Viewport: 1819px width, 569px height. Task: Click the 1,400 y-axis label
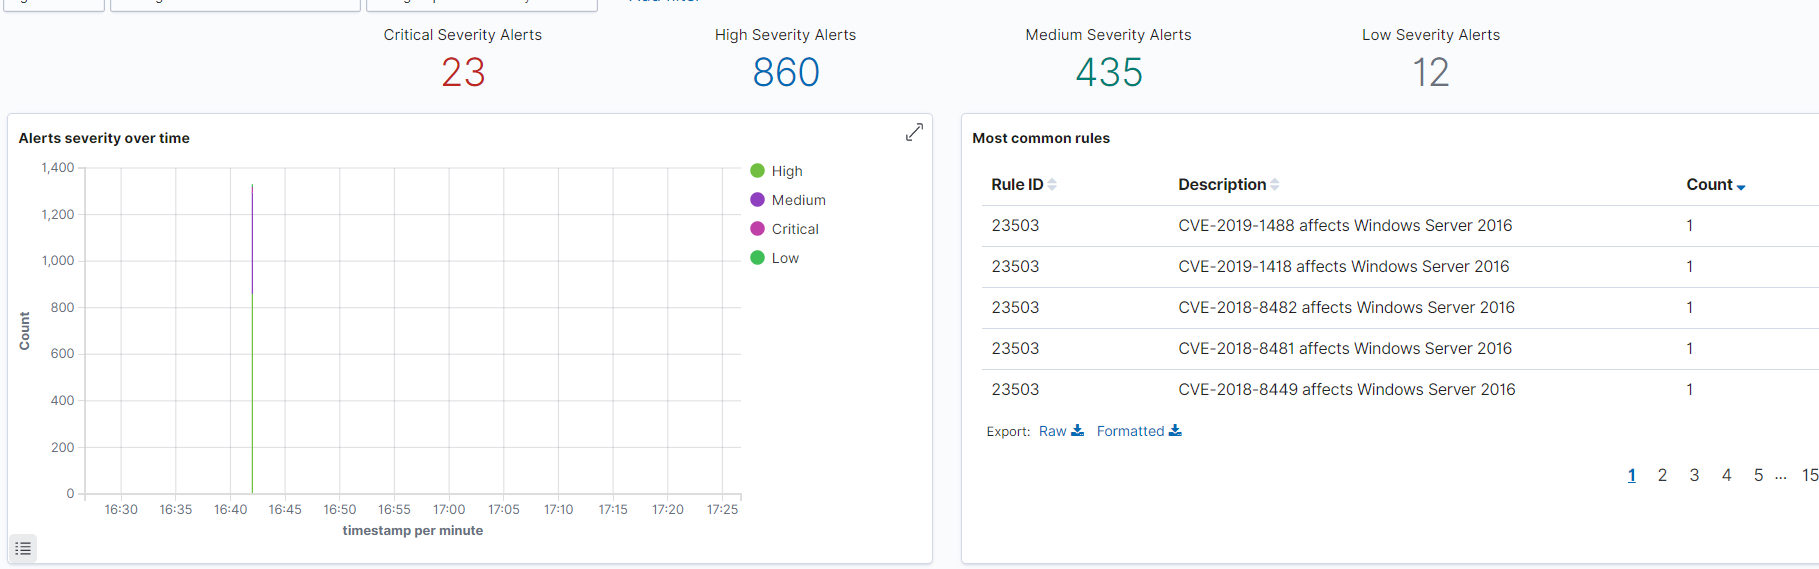(x=58, y=168)
